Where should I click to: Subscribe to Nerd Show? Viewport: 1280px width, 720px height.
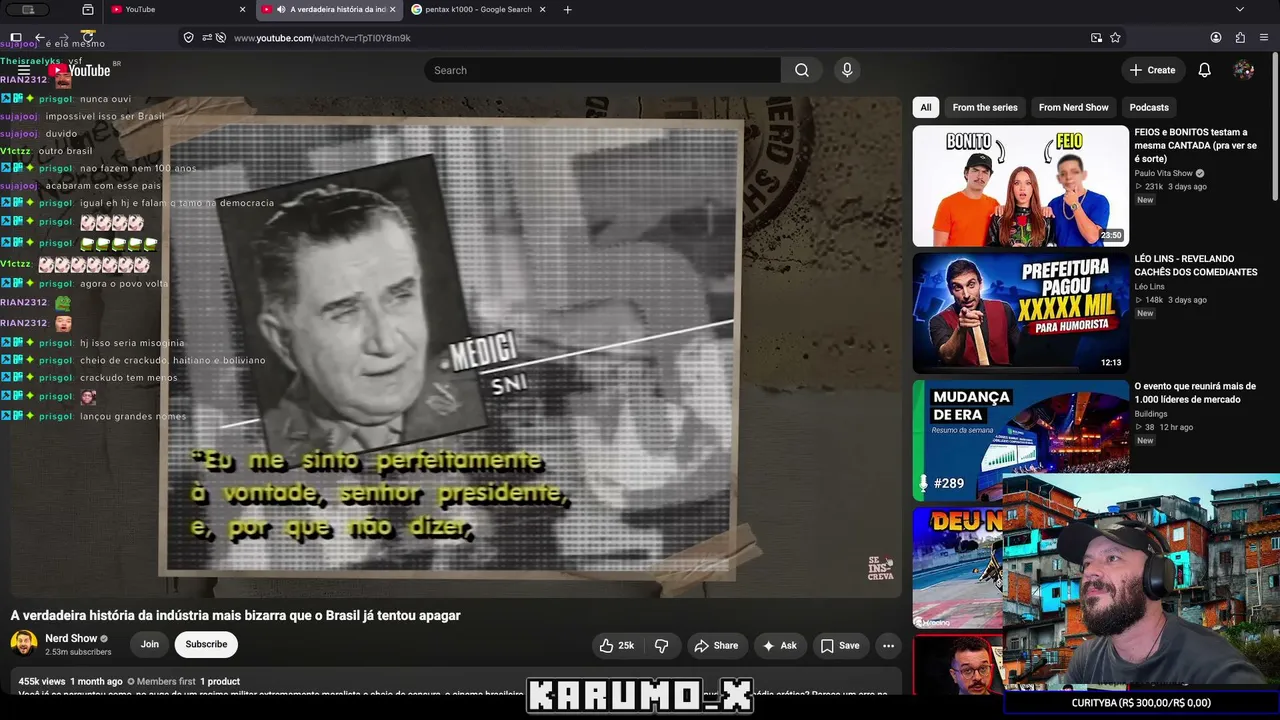point(206,645)
